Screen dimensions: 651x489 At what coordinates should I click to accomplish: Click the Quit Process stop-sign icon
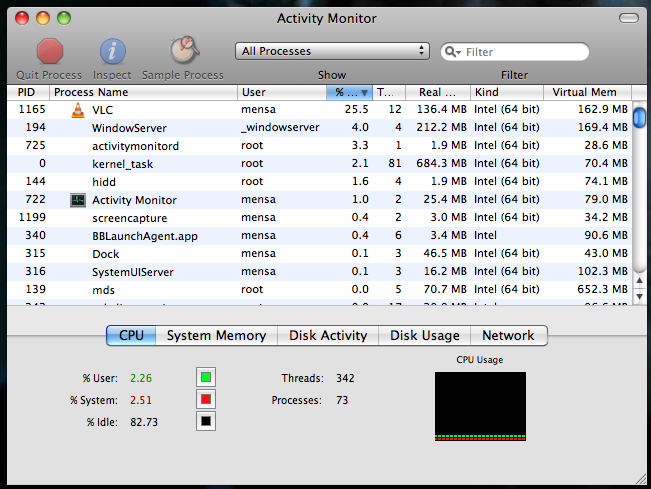50,51
